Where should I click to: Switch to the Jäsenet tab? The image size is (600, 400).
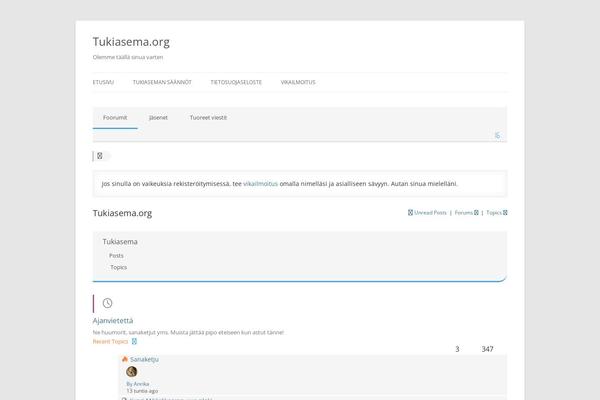(158, 118)
